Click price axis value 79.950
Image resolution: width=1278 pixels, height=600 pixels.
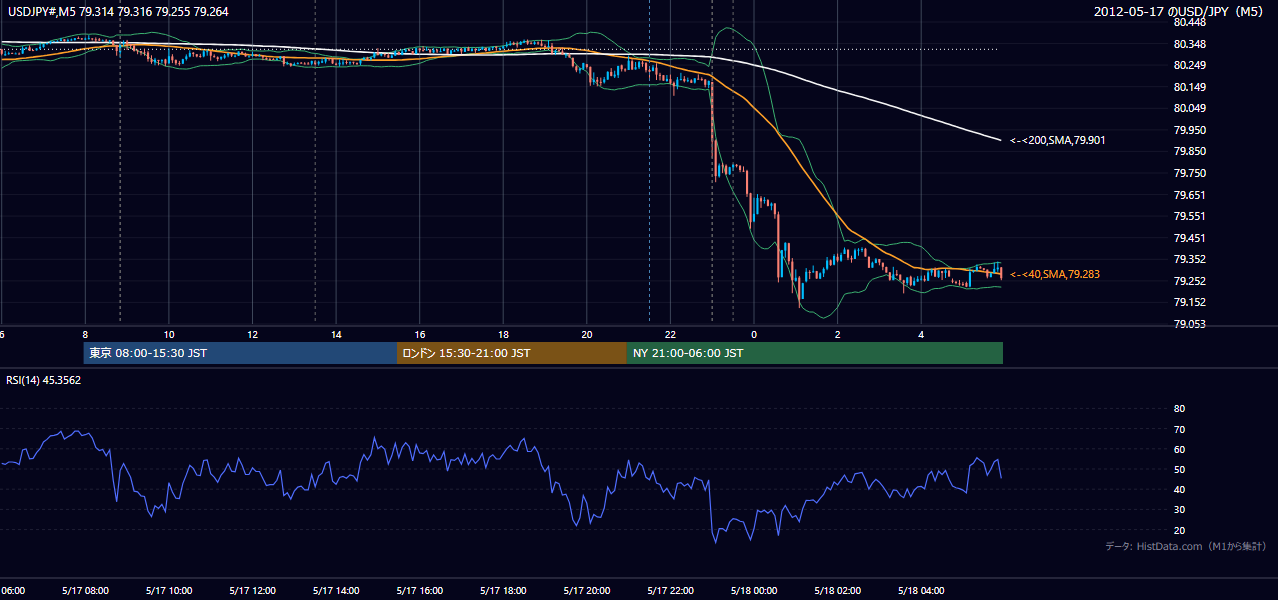(x=1189, y=130)
